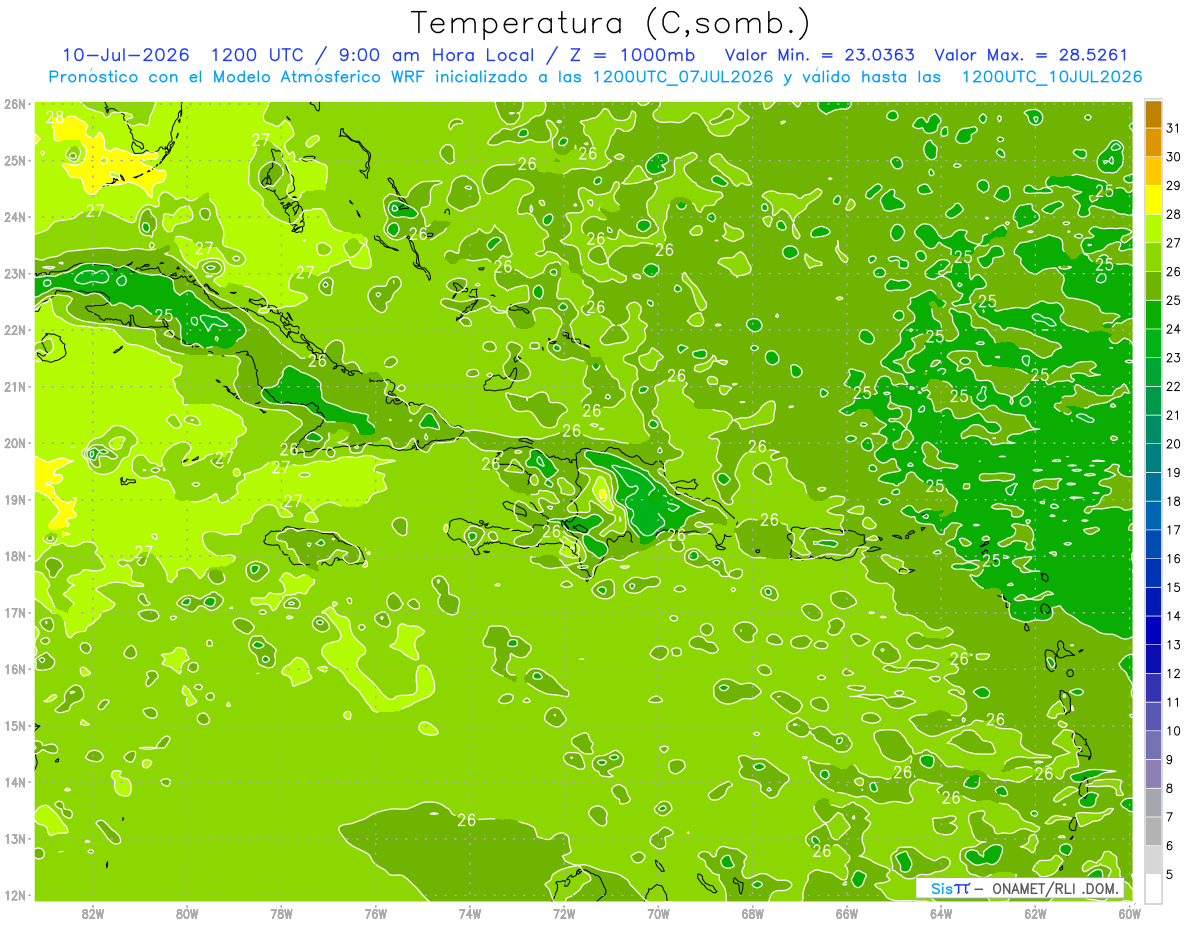Click the "64W" longitude axis label
Viewport: 1200px width, 927px height.
pos(941,913)
